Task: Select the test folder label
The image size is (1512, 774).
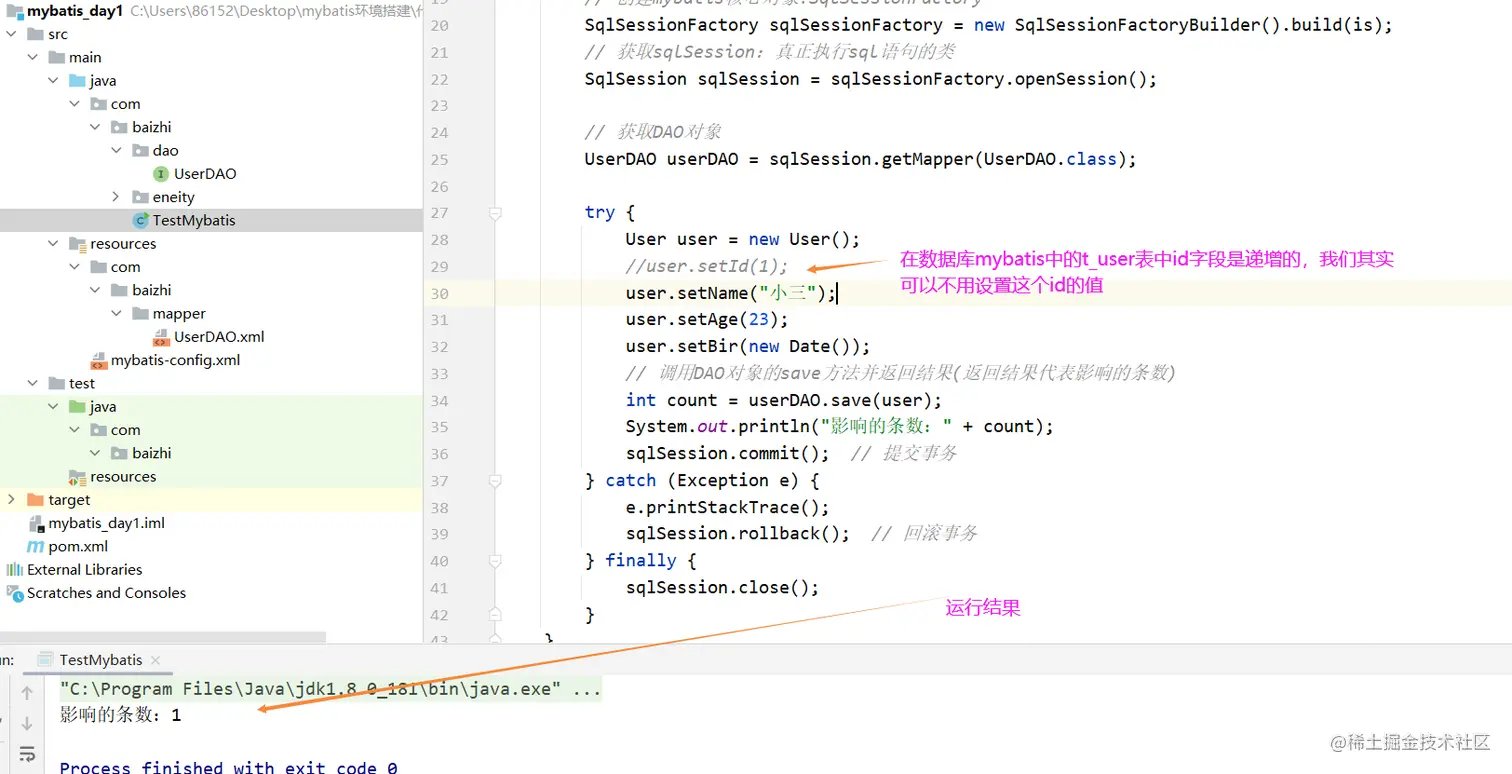Action: [x=82, y=384]
